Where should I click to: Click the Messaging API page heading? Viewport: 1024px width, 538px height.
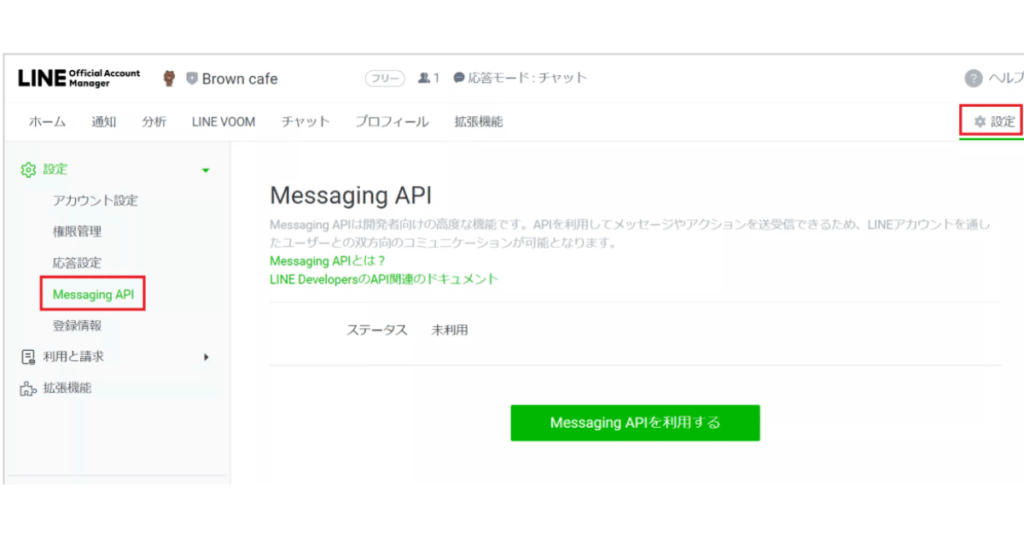[351, 195]
